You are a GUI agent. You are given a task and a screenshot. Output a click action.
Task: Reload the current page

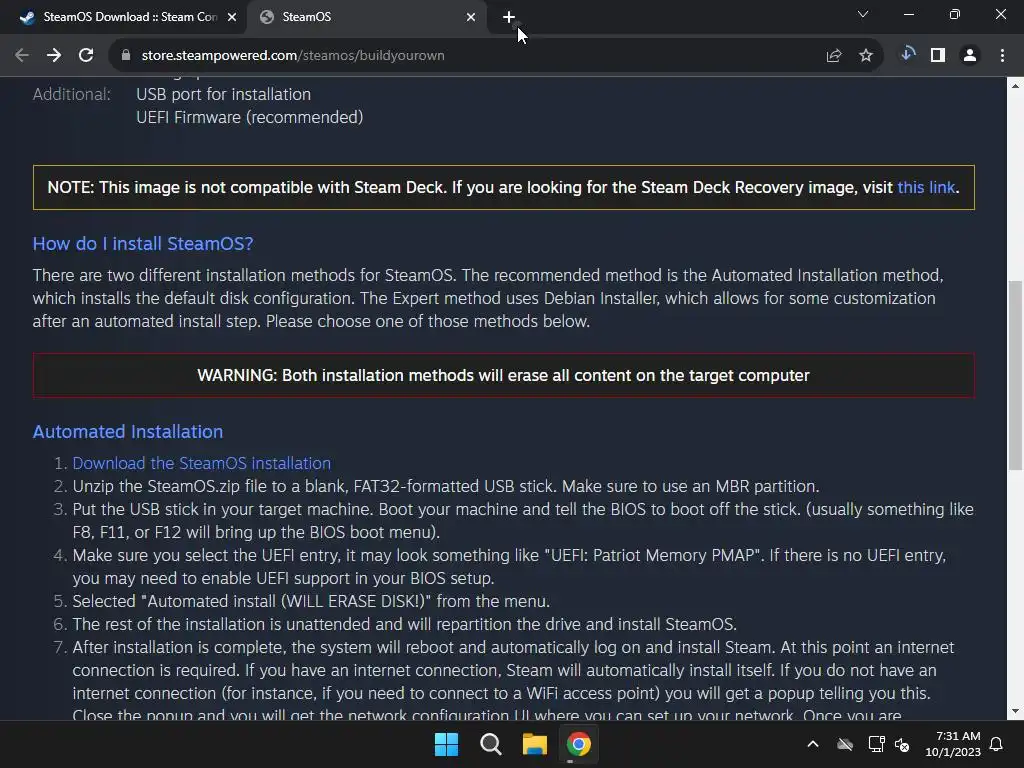(x=86, y=56)
